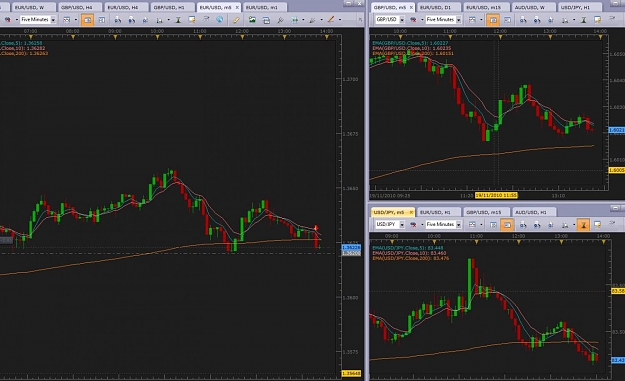
Task: Click chart type icon in GBP/USD toolbar
Action: (x=472, y=20)
